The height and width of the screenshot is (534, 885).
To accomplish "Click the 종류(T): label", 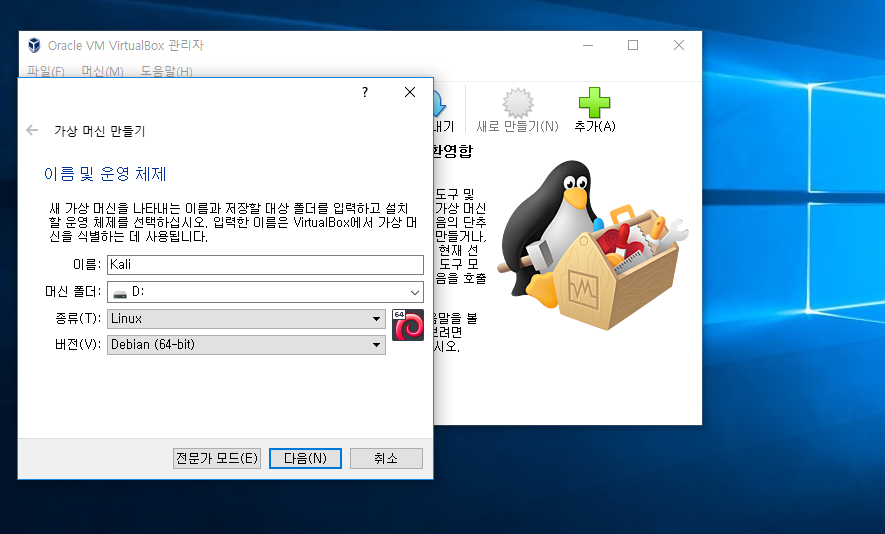I will pos(78,318).
